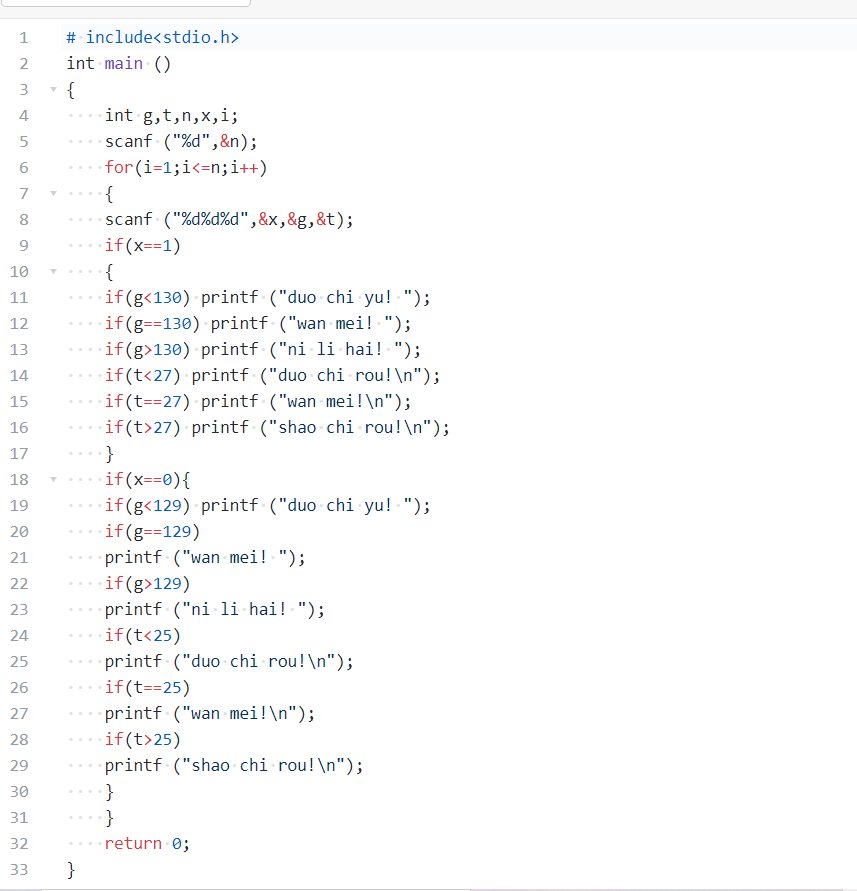857x891 pixels.
Task: Click line number 1 in the gutter
Action: (x=23, y=38)
